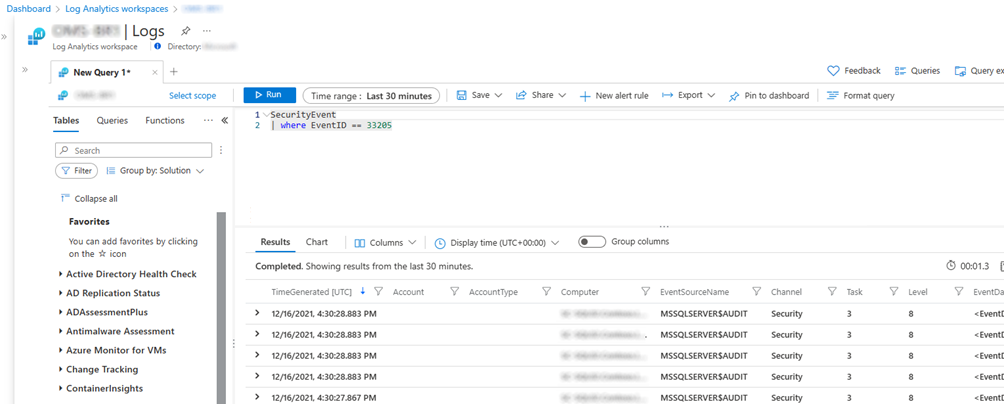The width and height of the screenshot is (1004, 404).
Task: Click the EventSourceName column header
Action: pyautogui.click(x=695, y=292)
